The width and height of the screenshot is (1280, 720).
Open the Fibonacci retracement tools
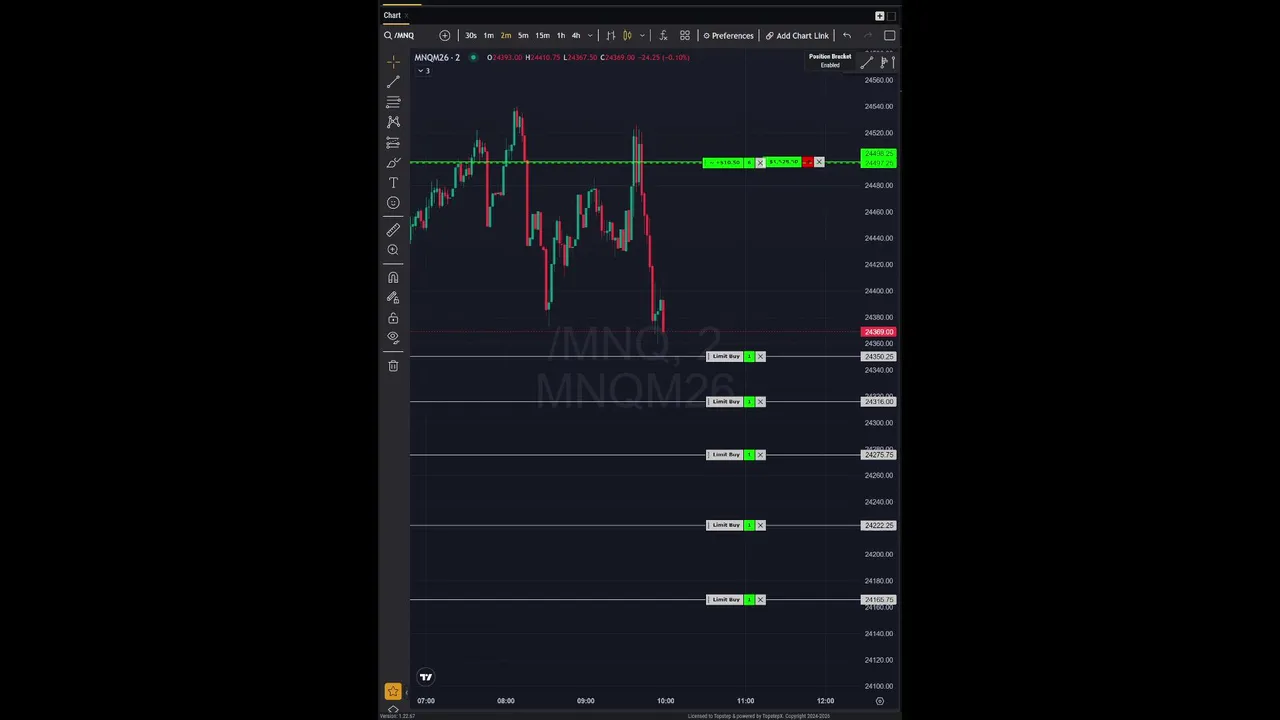tap(393, 102)
